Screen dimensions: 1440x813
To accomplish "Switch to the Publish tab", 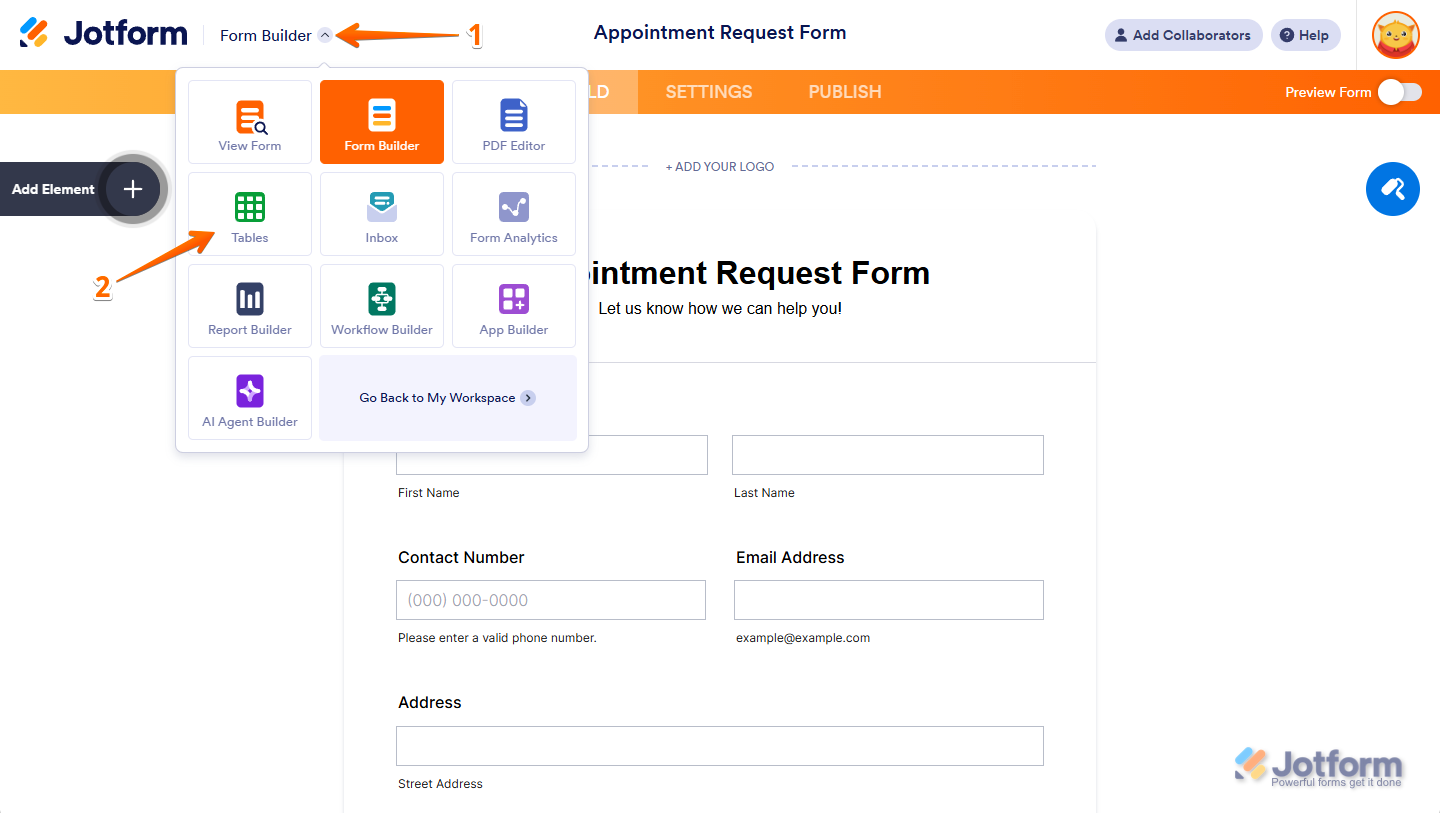I will tap(845, 92).
